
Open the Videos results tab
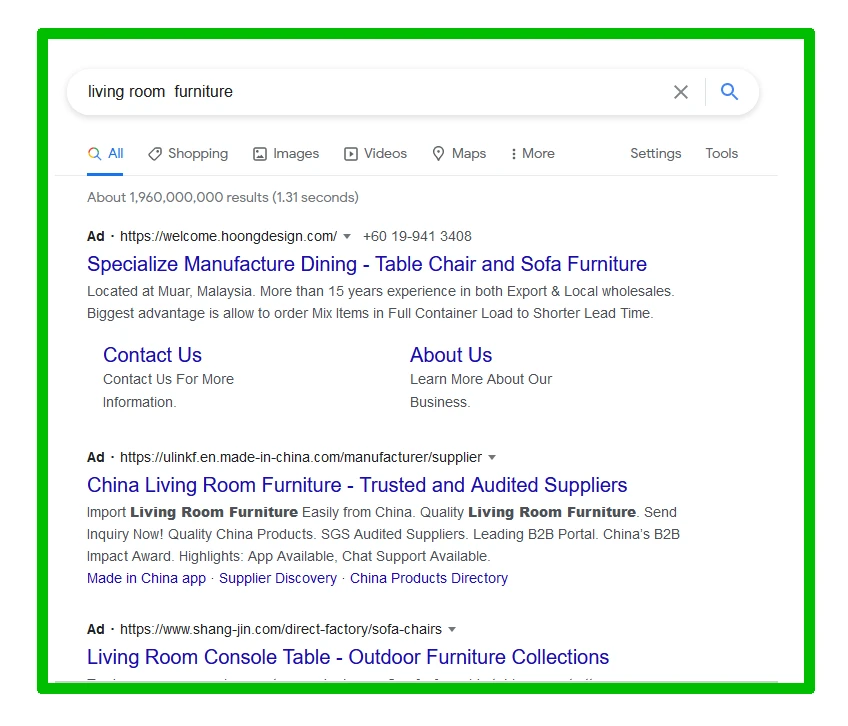(x=376, y=154)
